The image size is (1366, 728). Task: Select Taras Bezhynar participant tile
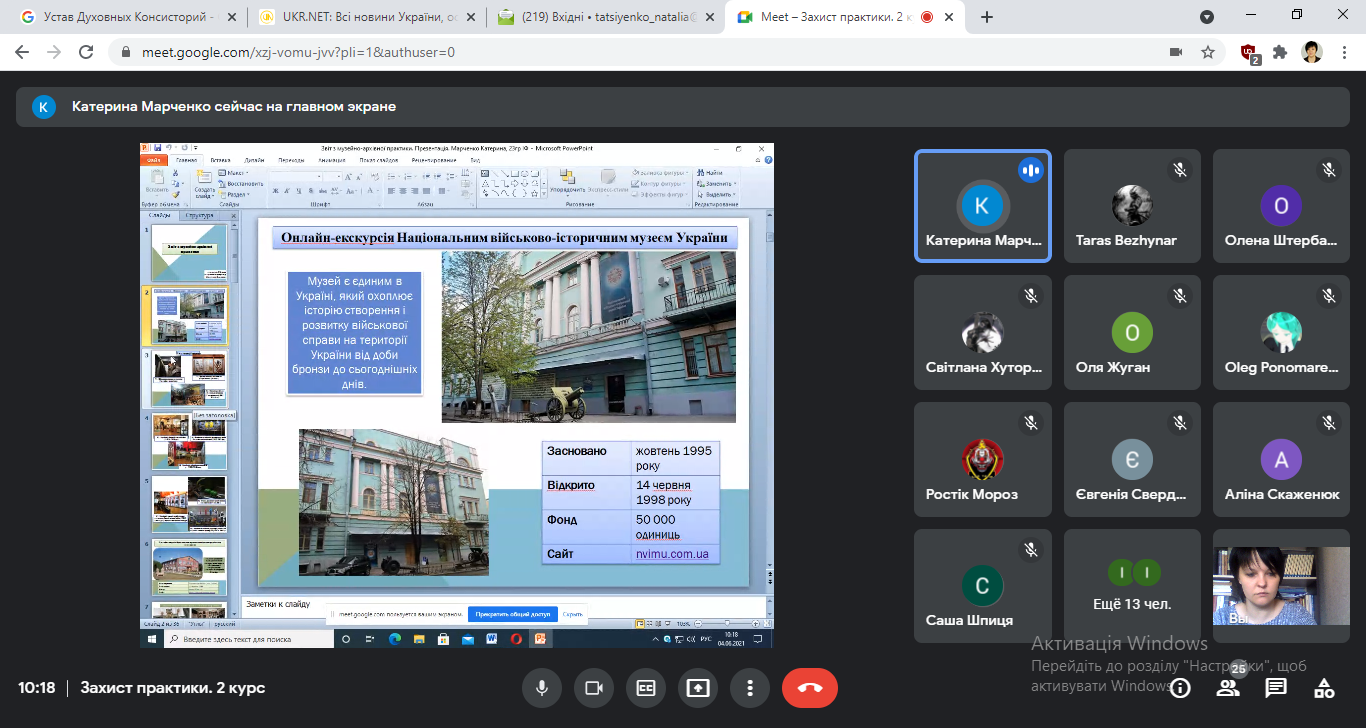(x=1132, y=206)
